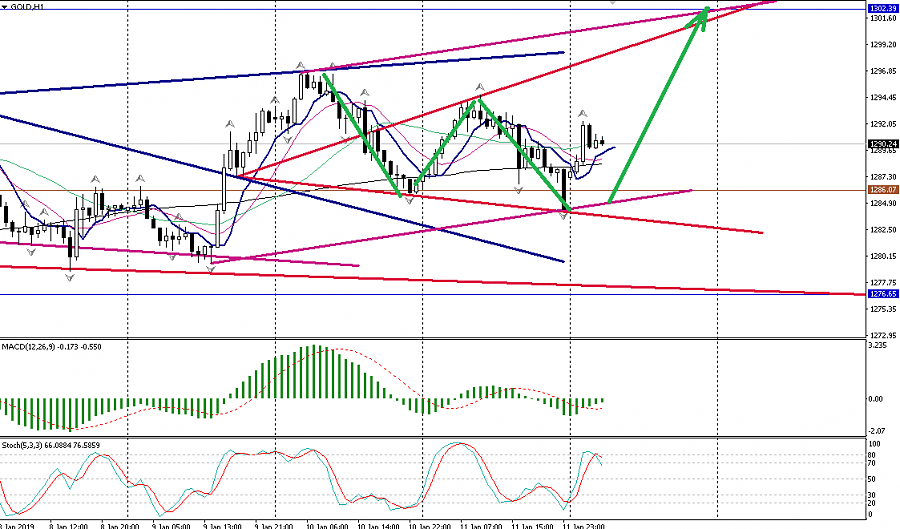Click the 10 Jan 06:00 time axis label

pos(325,524)
